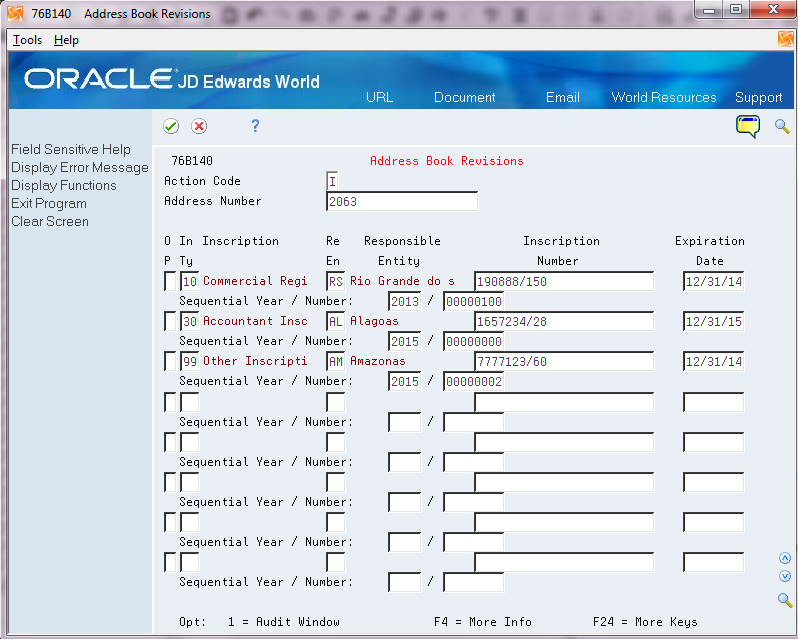The height and width of the screenshot is (639, 798).
Task: Open the Document banner link
Action: point(465,97)
